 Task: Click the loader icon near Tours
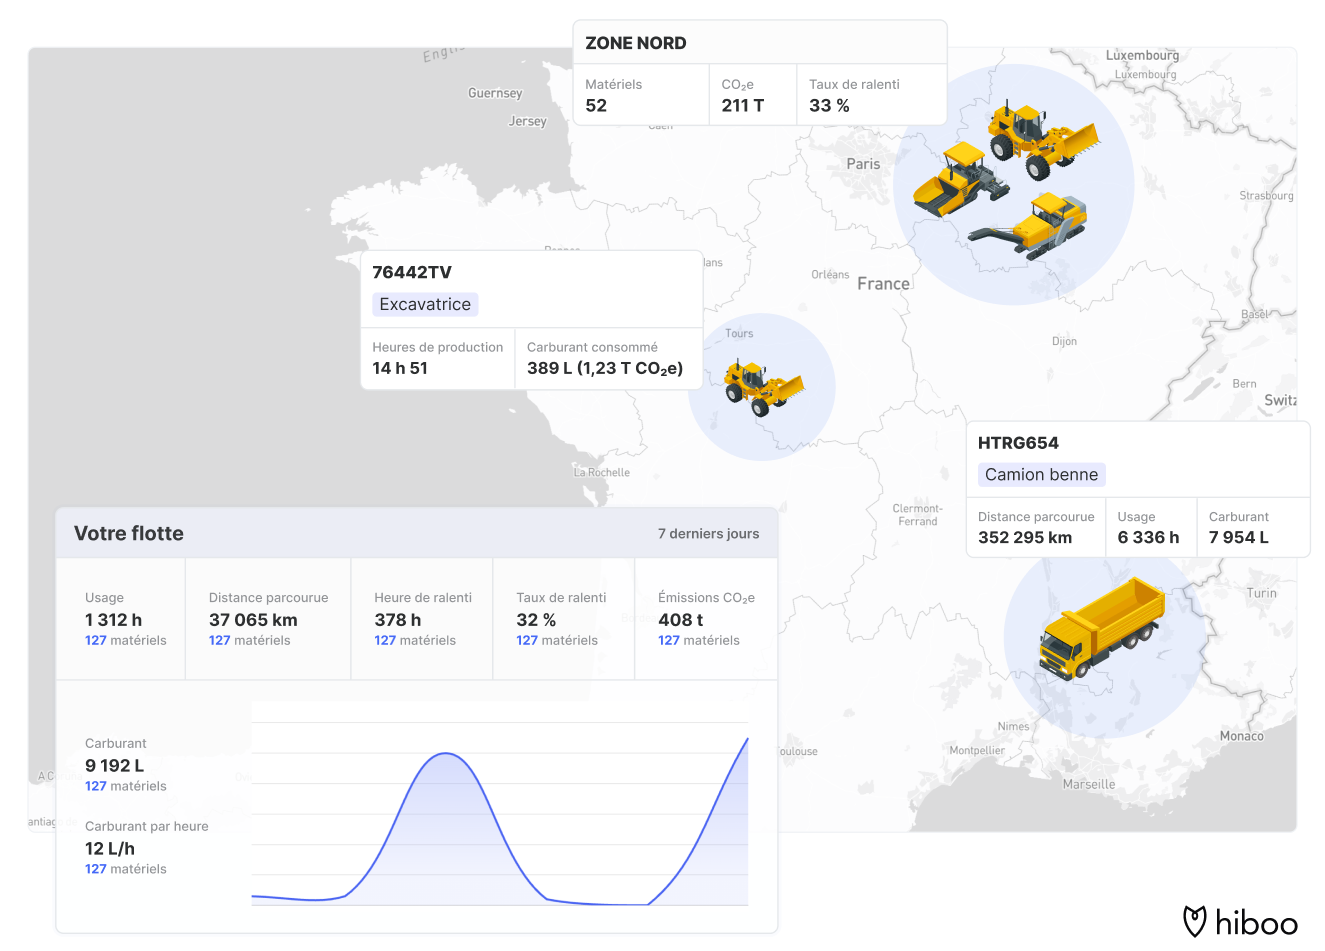(x=764, y=388)
